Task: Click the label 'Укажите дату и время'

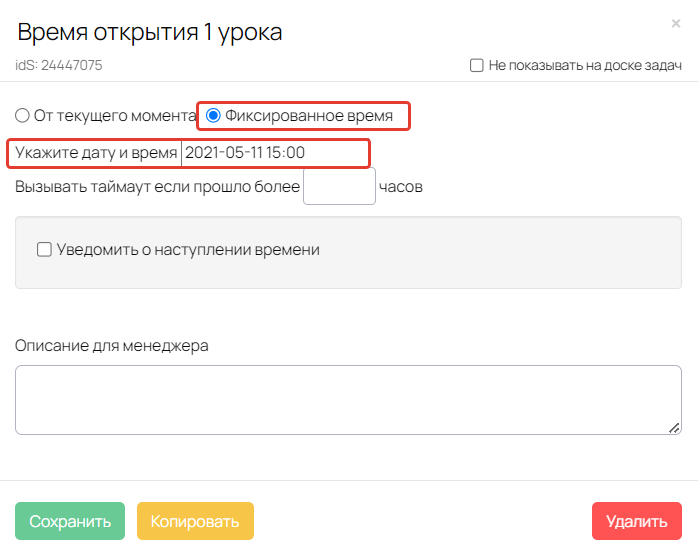Action: click(x=96, y=153)
